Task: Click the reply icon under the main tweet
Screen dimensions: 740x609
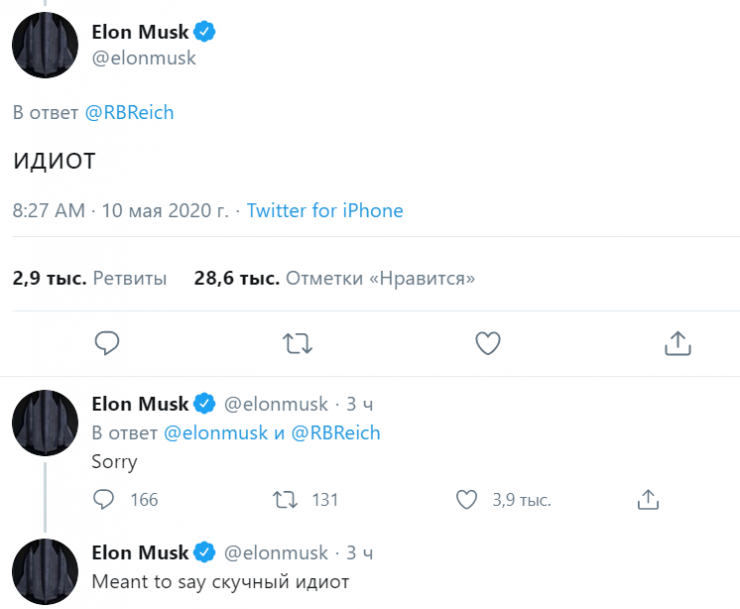Action: pyautogui.click(x=107, y=344)
